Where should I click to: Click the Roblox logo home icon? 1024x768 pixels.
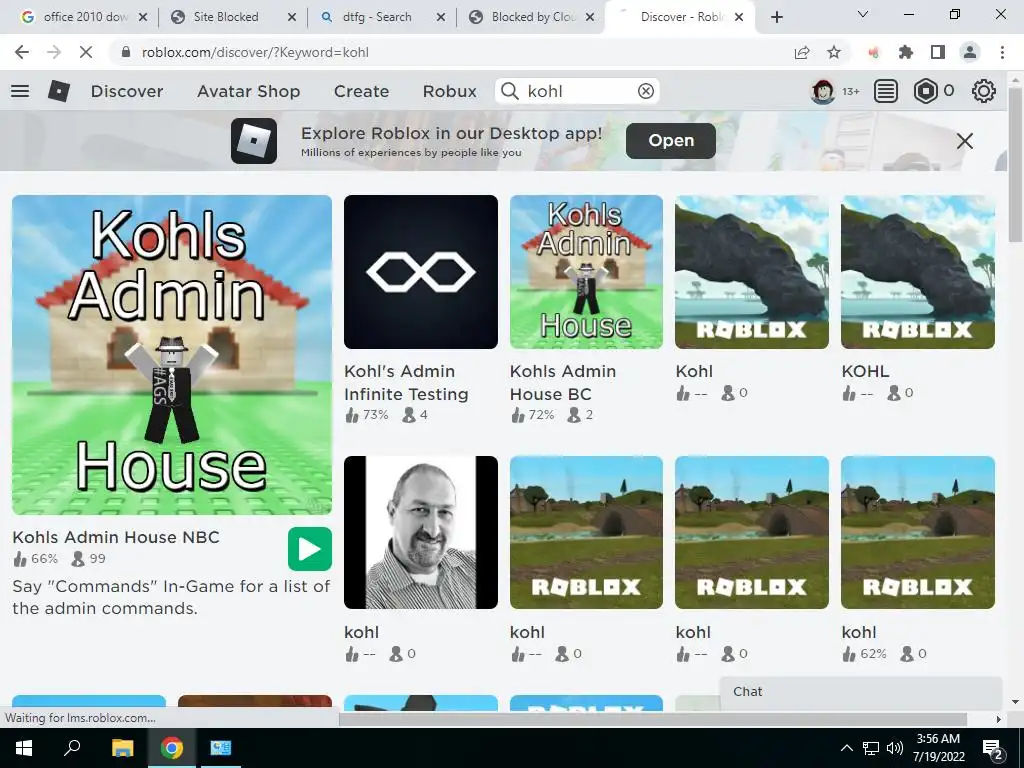point(59,91)
